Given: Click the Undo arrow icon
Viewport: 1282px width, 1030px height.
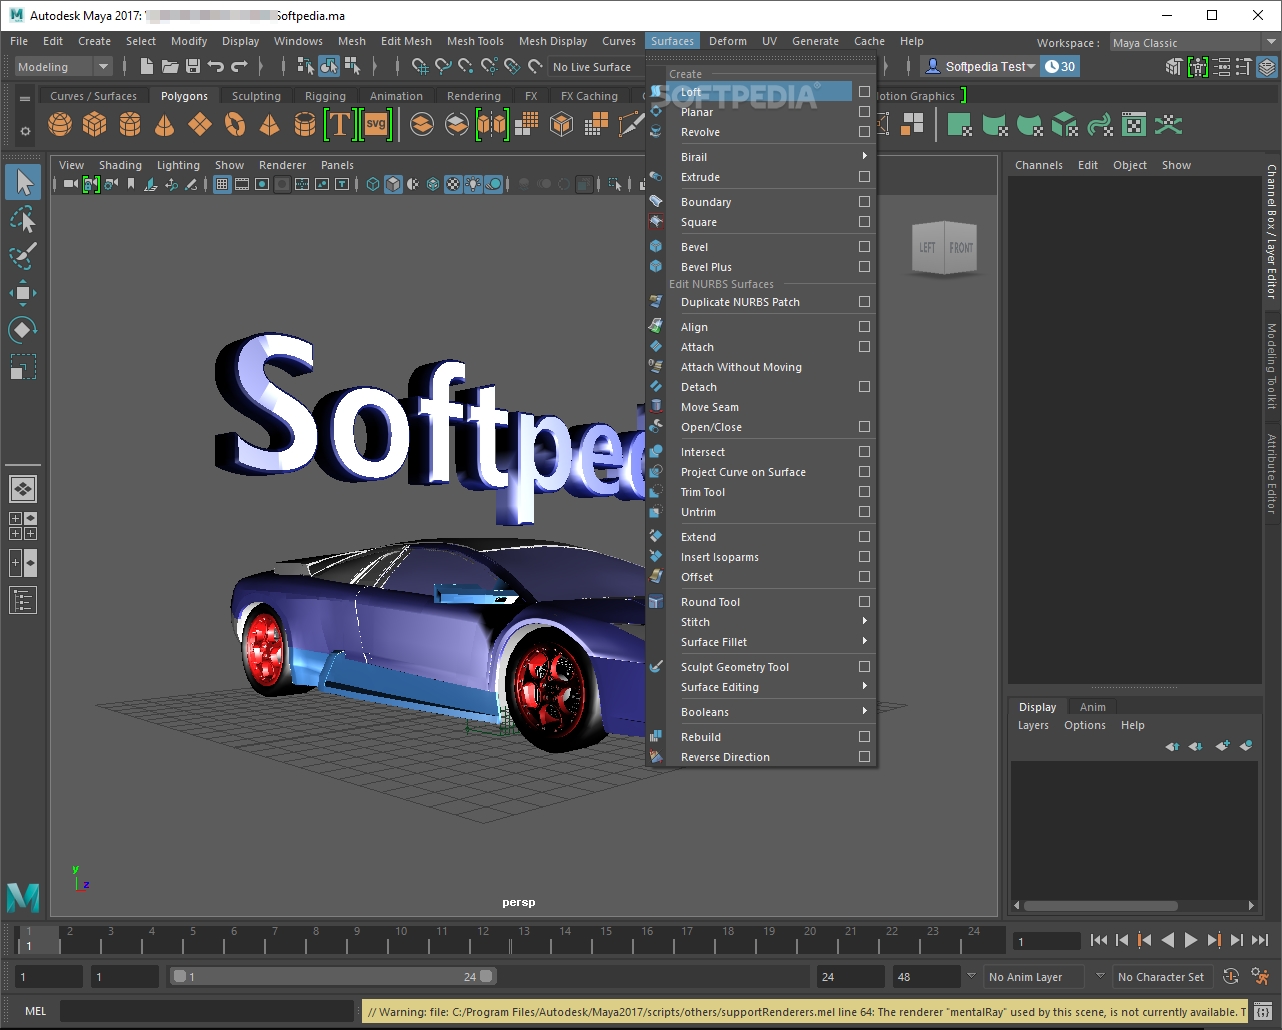Looking at the screenshot, I should tap(216, 67).
